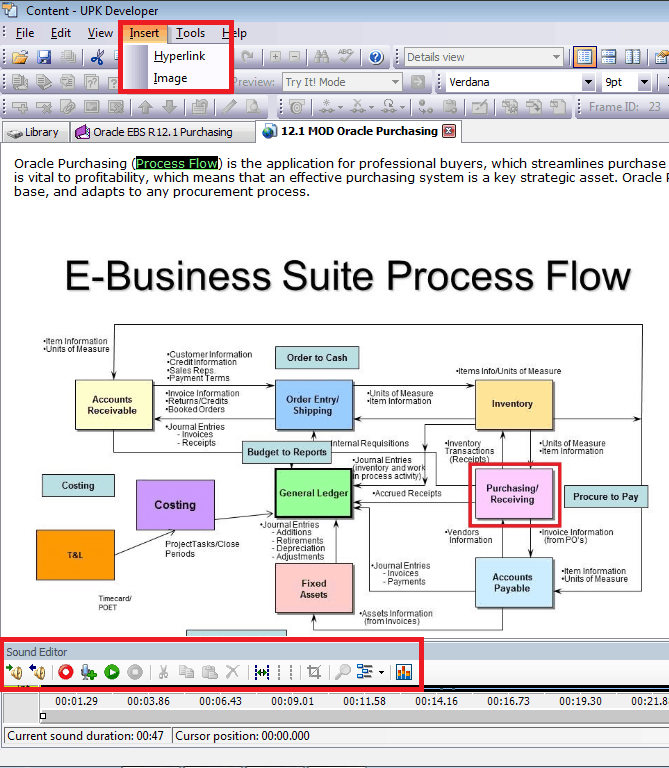Image resolution: width=669 pixels, height=768 pixels.
Task: Click the redo arrow icon
Action: tap(247, 57)
